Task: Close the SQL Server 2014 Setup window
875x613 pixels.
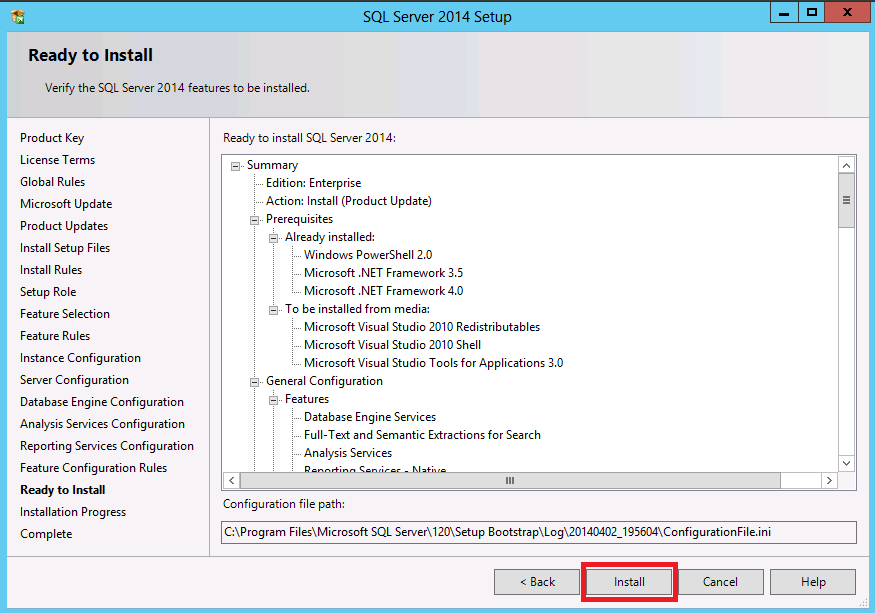Action: [x=847, y=13]
